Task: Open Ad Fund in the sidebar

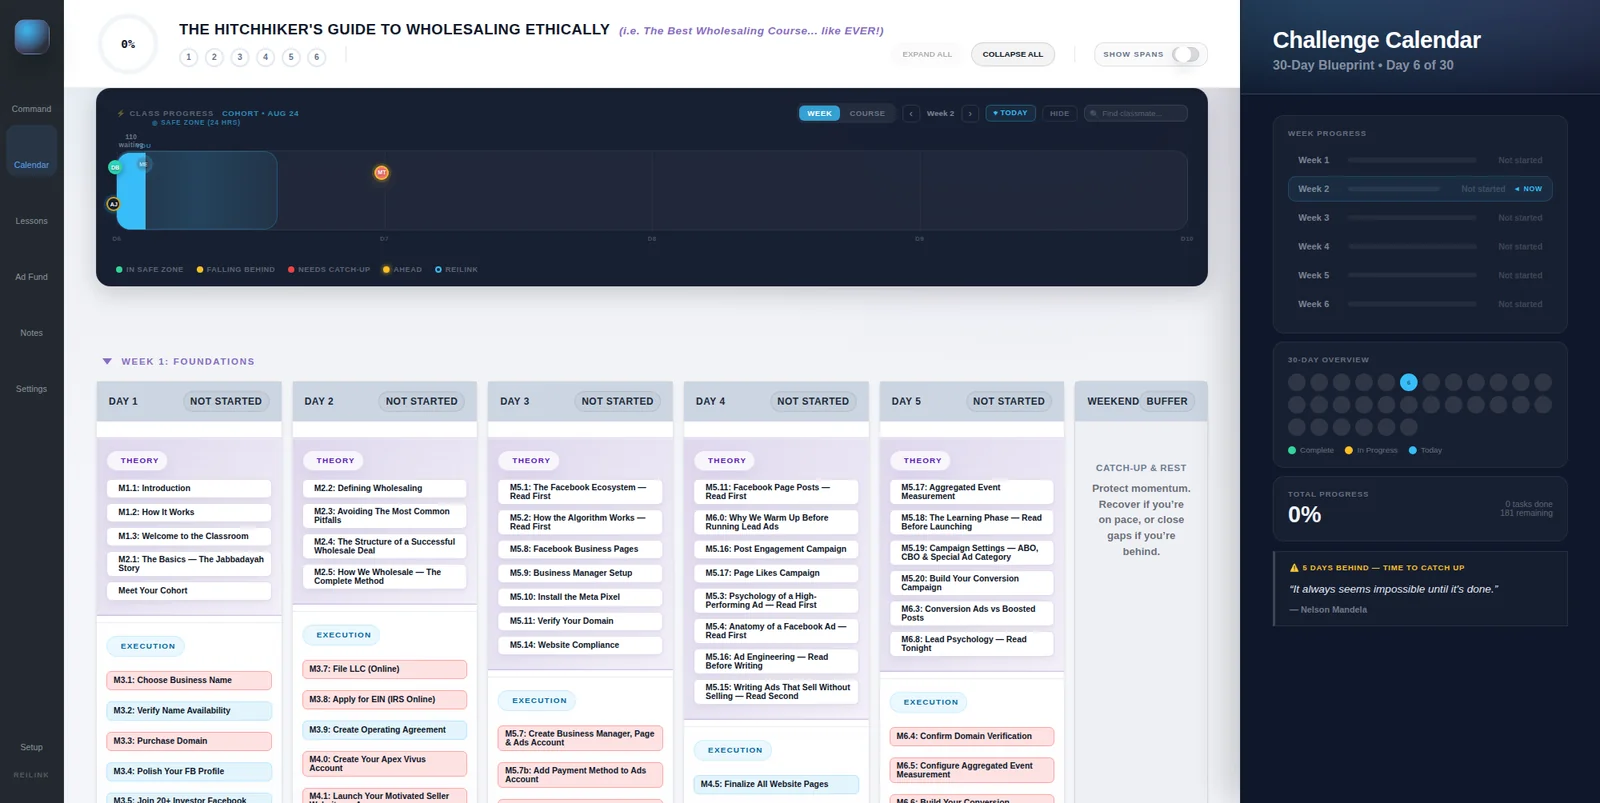Action: (32, 277)
